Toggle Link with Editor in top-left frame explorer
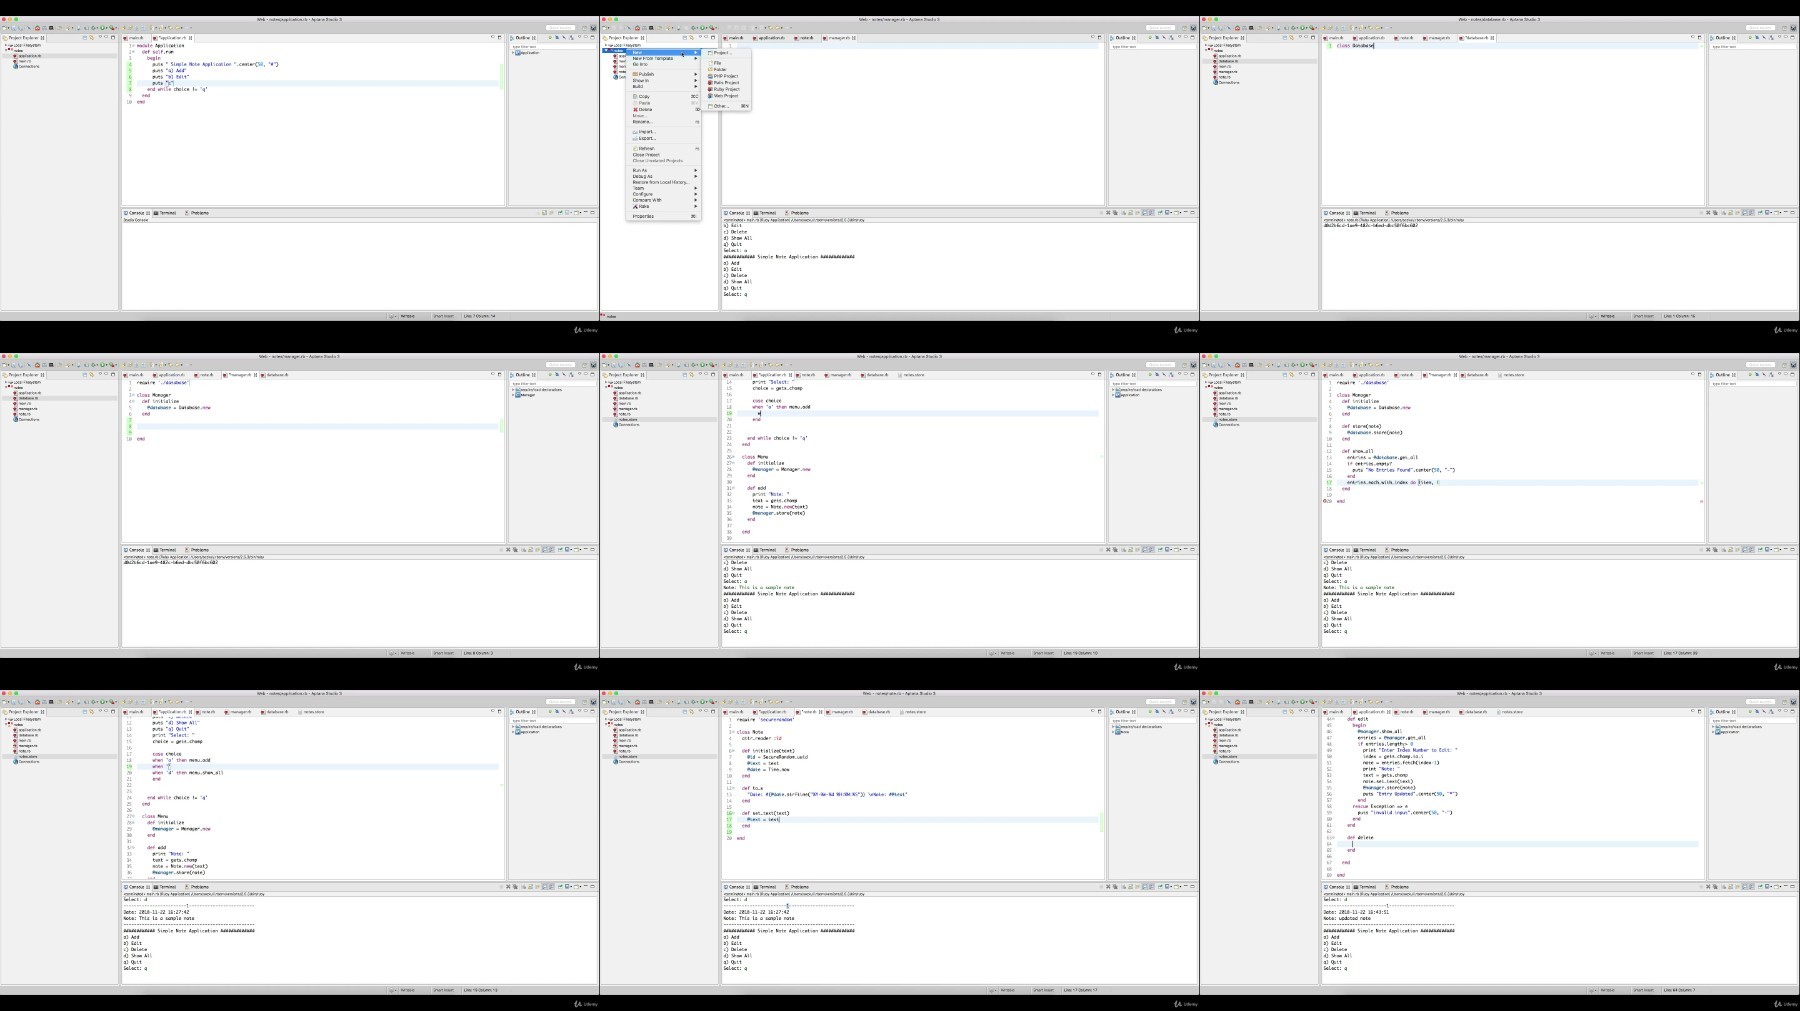 click(92, 38)
